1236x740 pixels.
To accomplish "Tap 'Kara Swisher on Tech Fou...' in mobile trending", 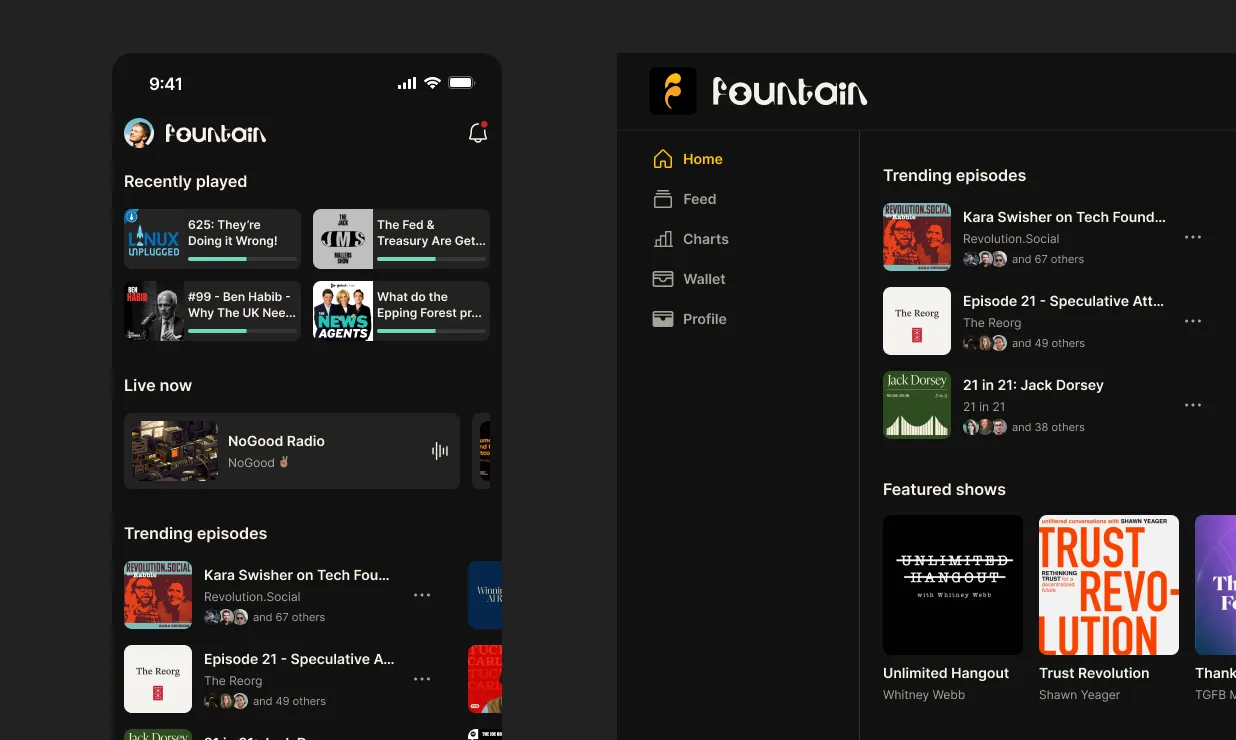I will pyautogui.click(x=297, y=575).
